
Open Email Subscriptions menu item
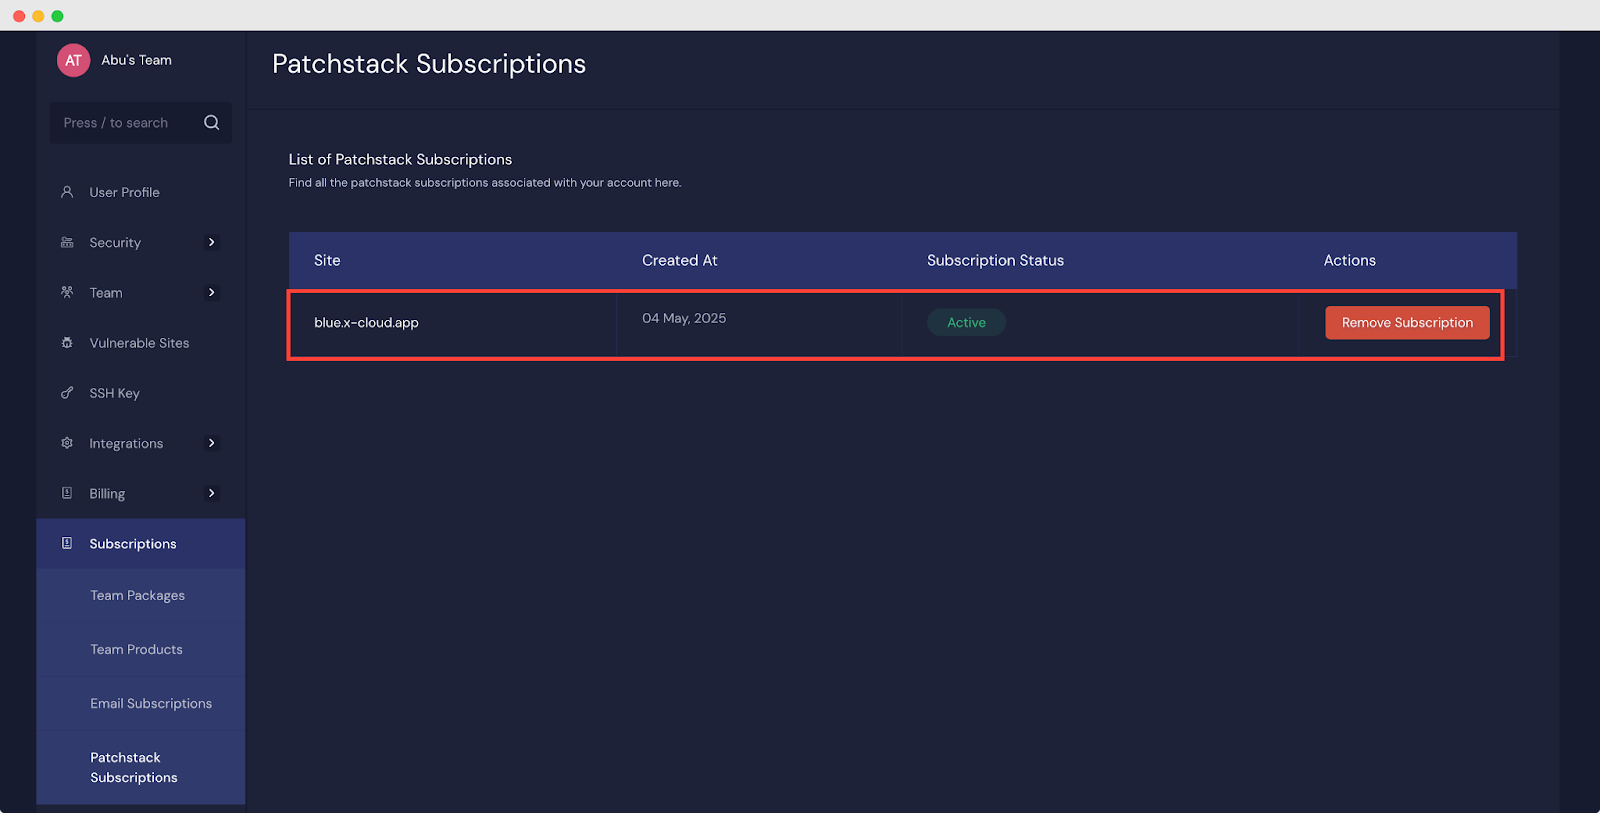click(151, 703)
